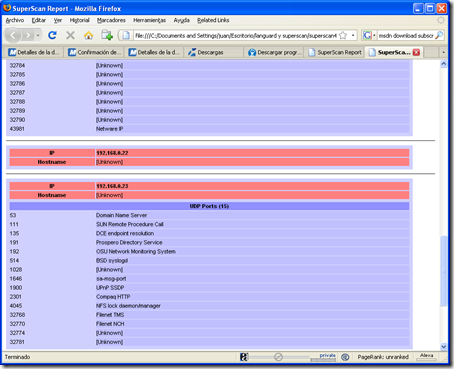454x369 pixels.
Task: Click the status bar slider circle
Action: [278, 357]
